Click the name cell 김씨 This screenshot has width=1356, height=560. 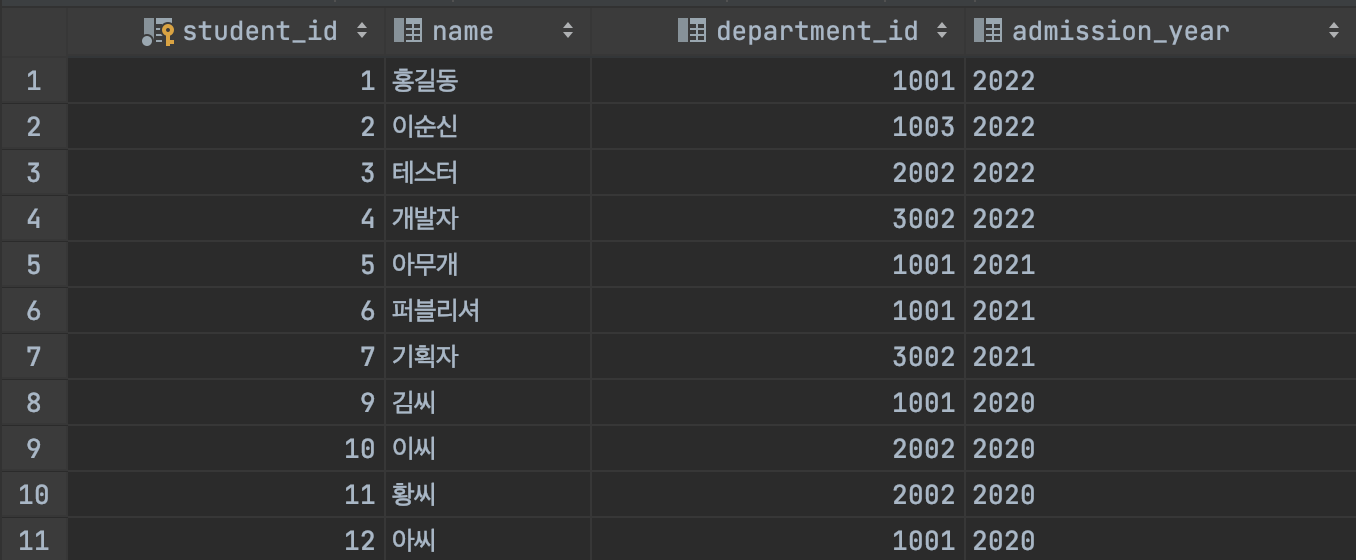(488, 403)
